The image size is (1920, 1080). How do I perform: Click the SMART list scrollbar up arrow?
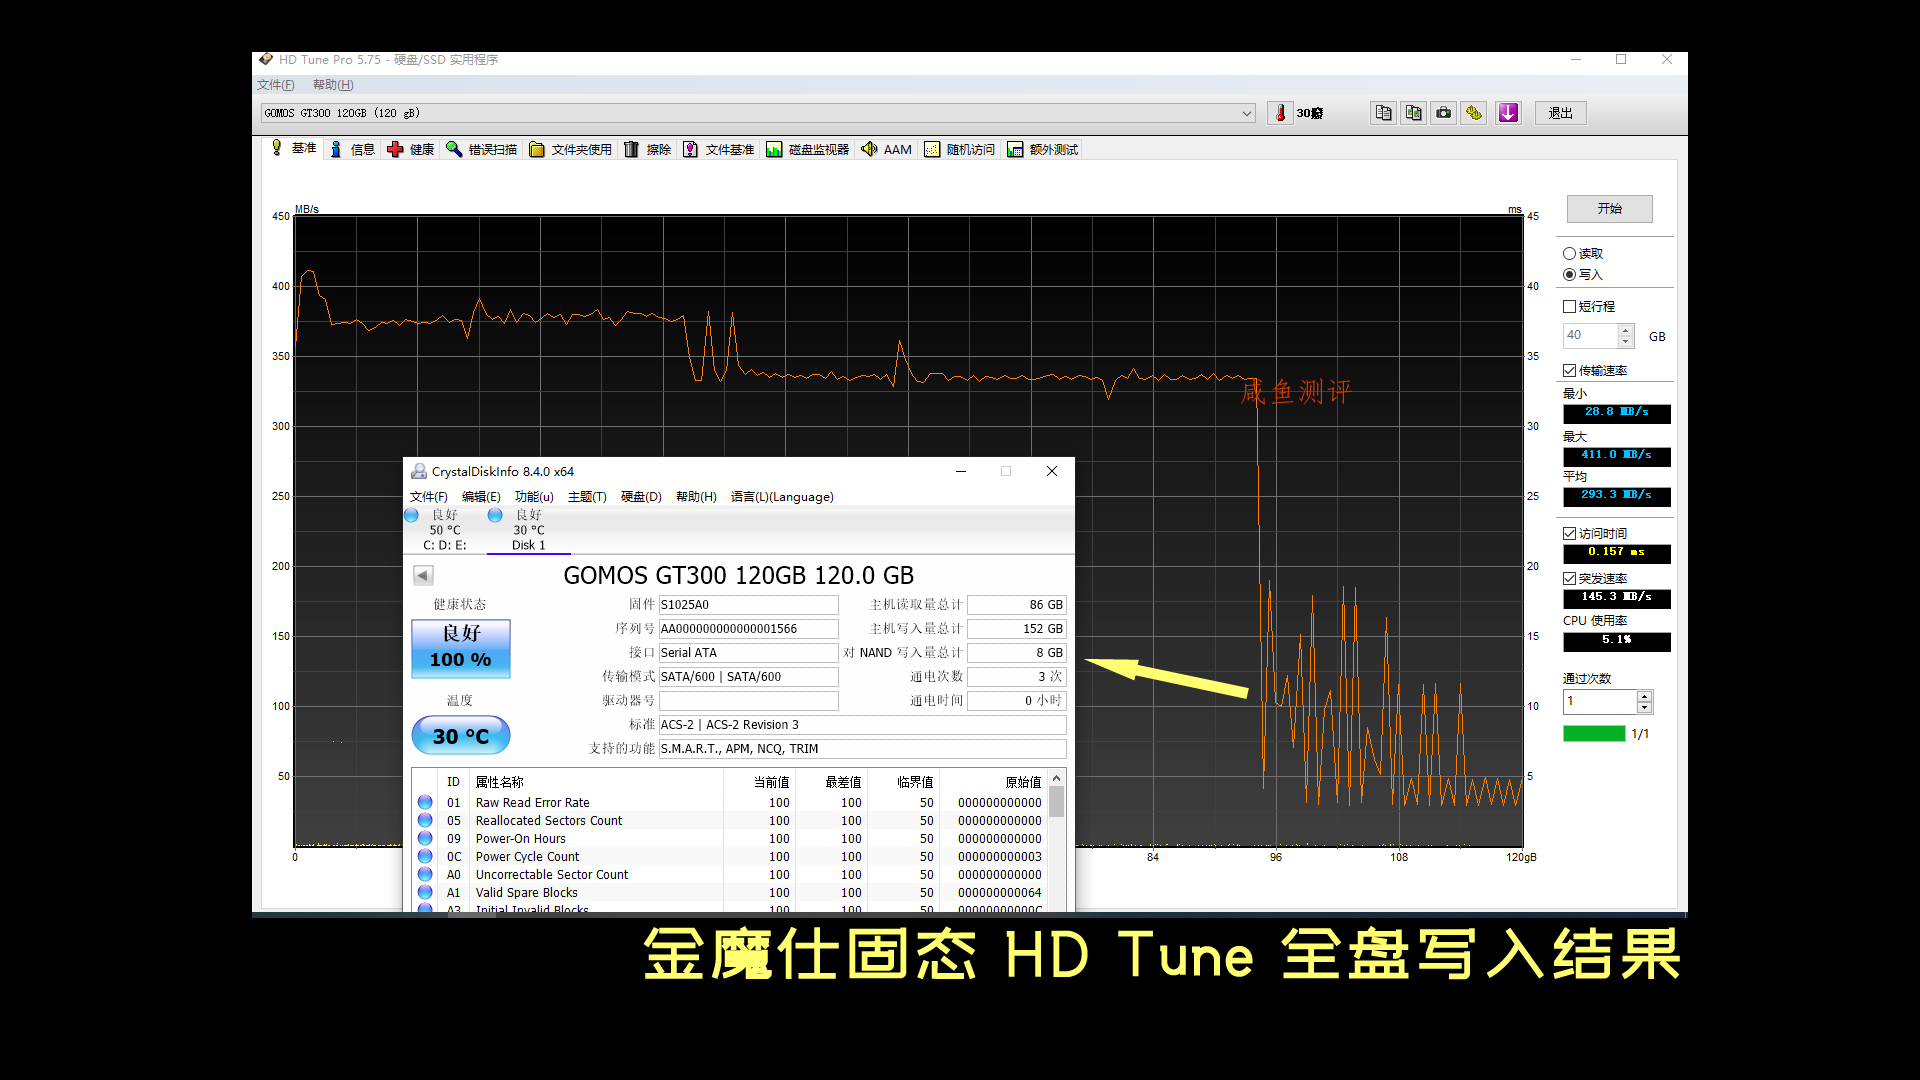tap(1057, 778)
